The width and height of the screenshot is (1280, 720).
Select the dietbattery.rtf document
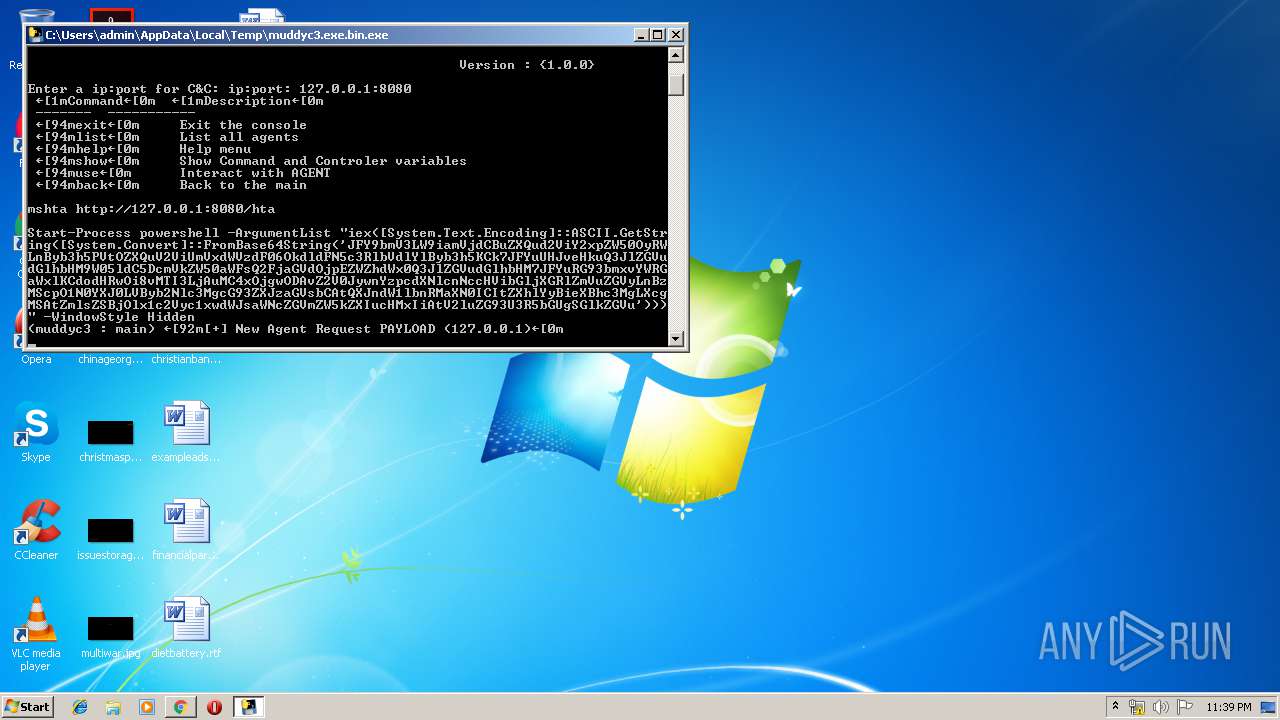click(186, 628)
